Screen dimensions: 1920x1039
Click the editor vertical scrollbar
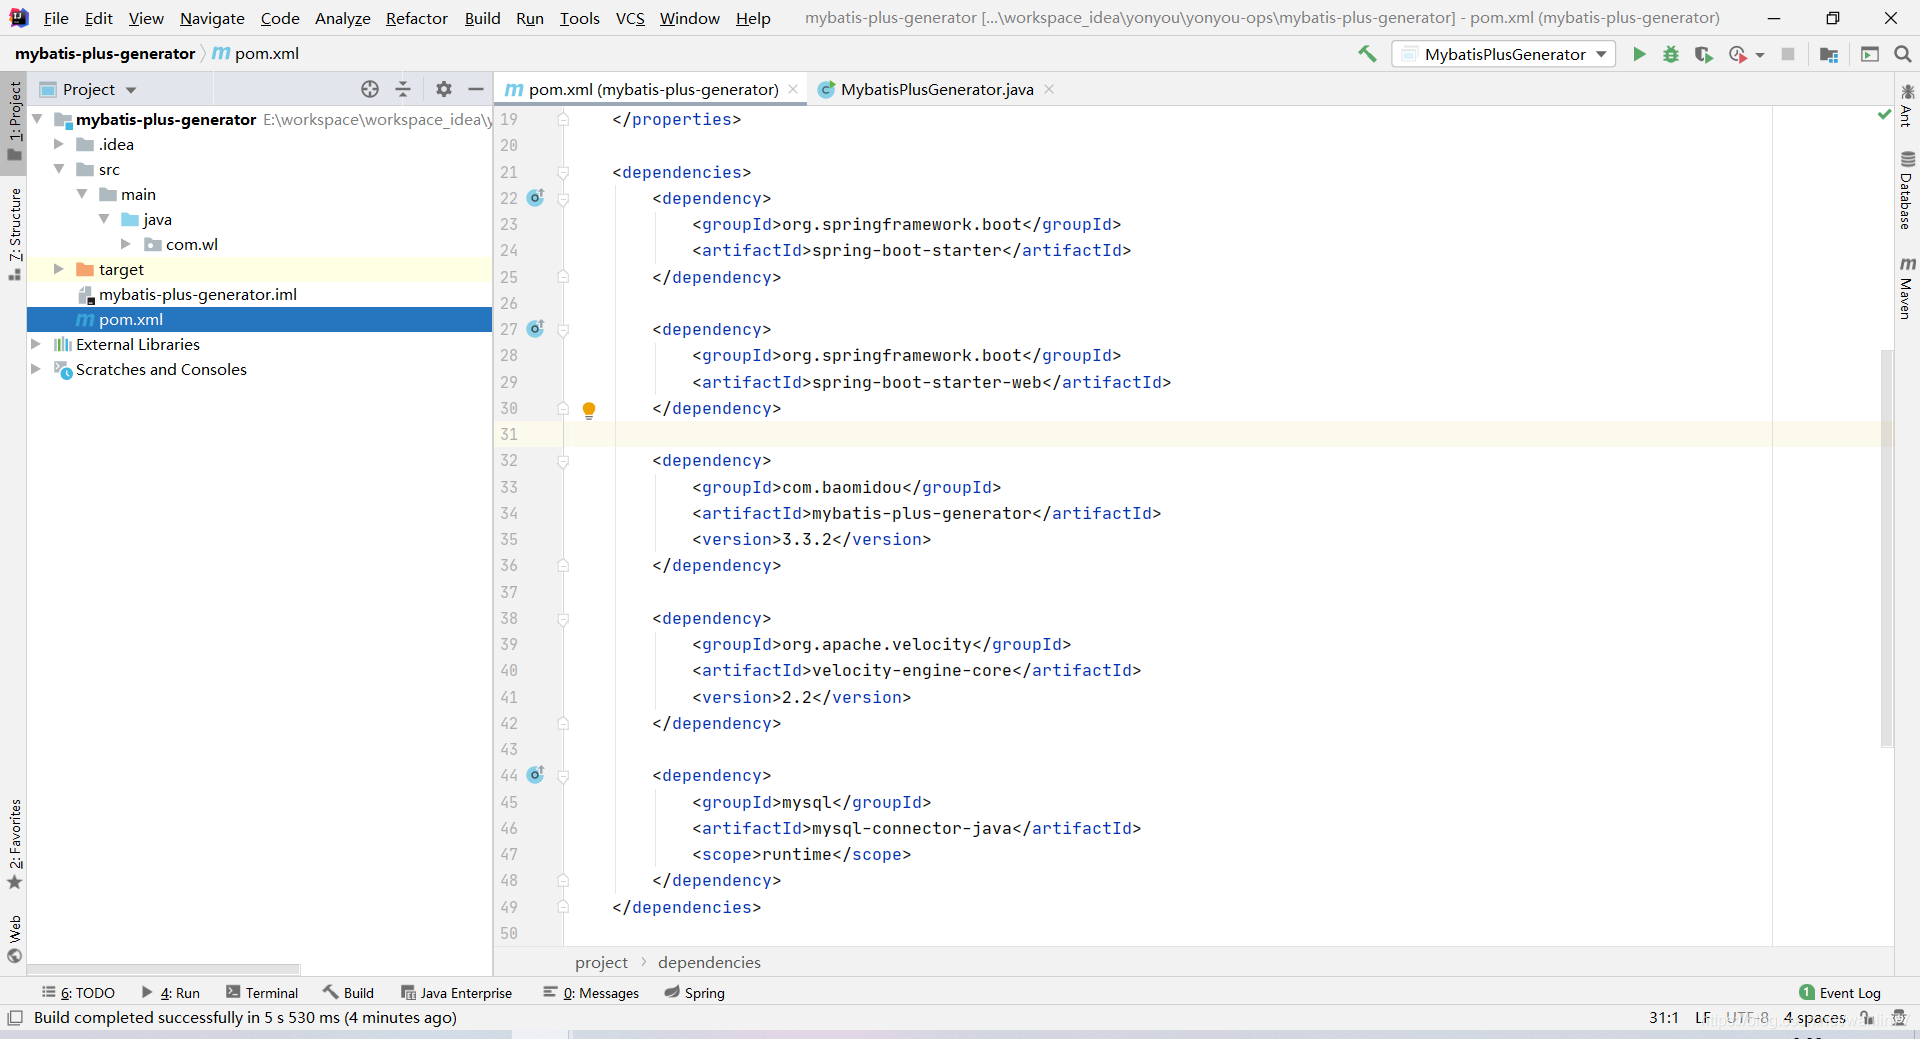coord(1886,548)
